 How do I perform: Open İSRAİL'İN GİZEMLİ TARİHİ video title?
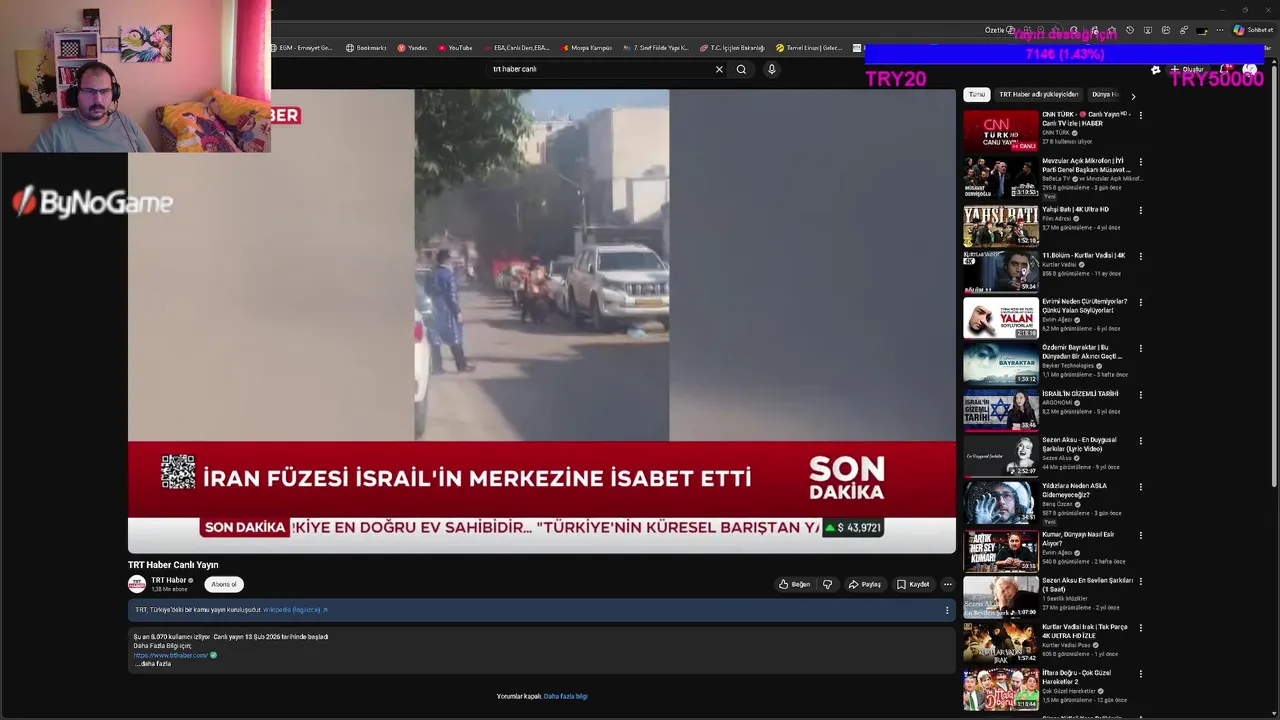click(1080, 393)
